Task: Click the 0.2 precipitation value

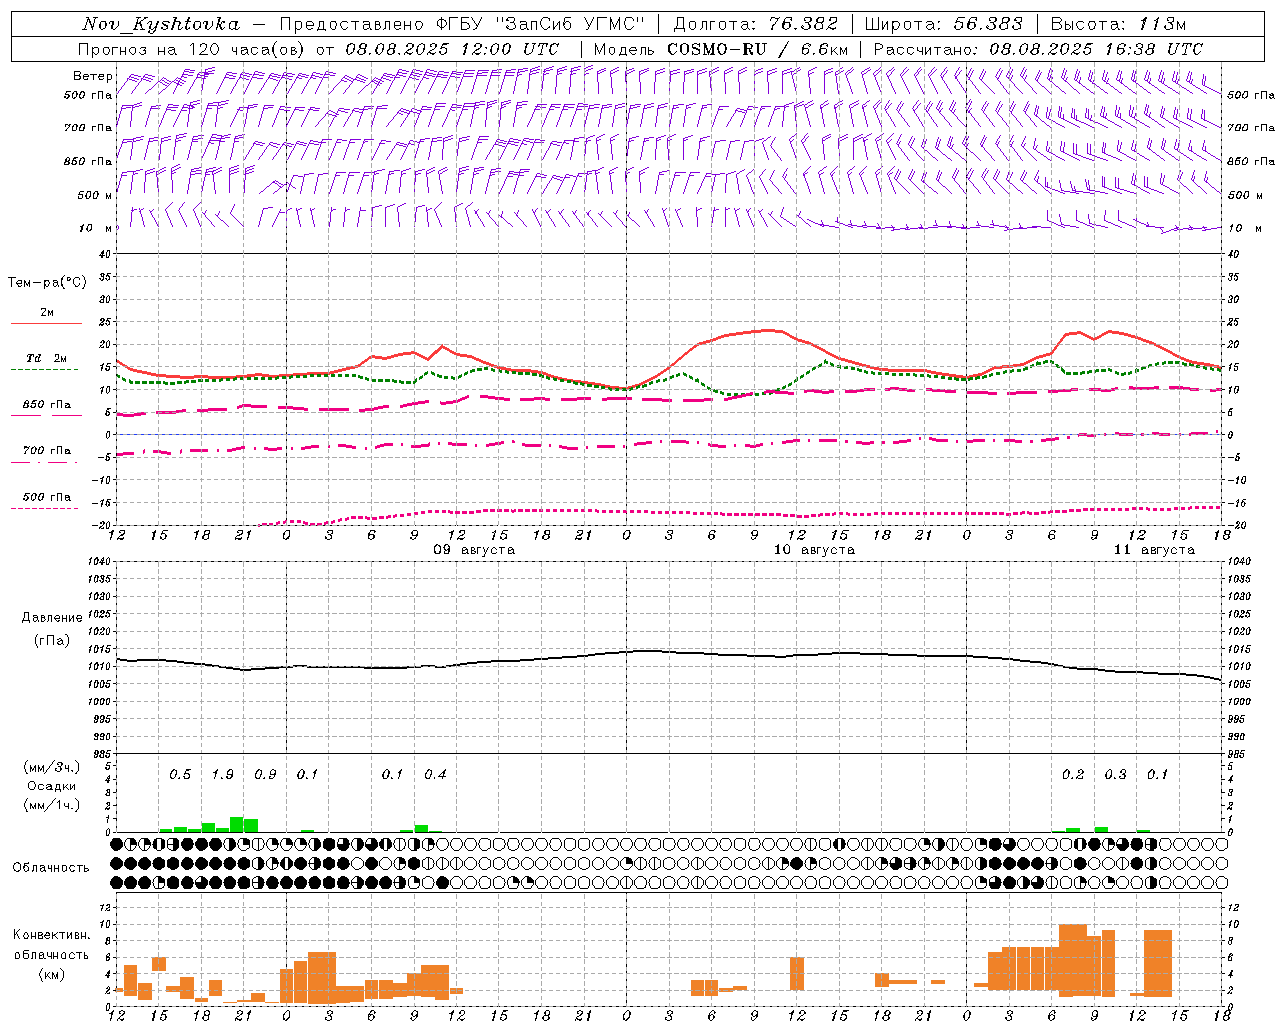Action: (1073, 775)
